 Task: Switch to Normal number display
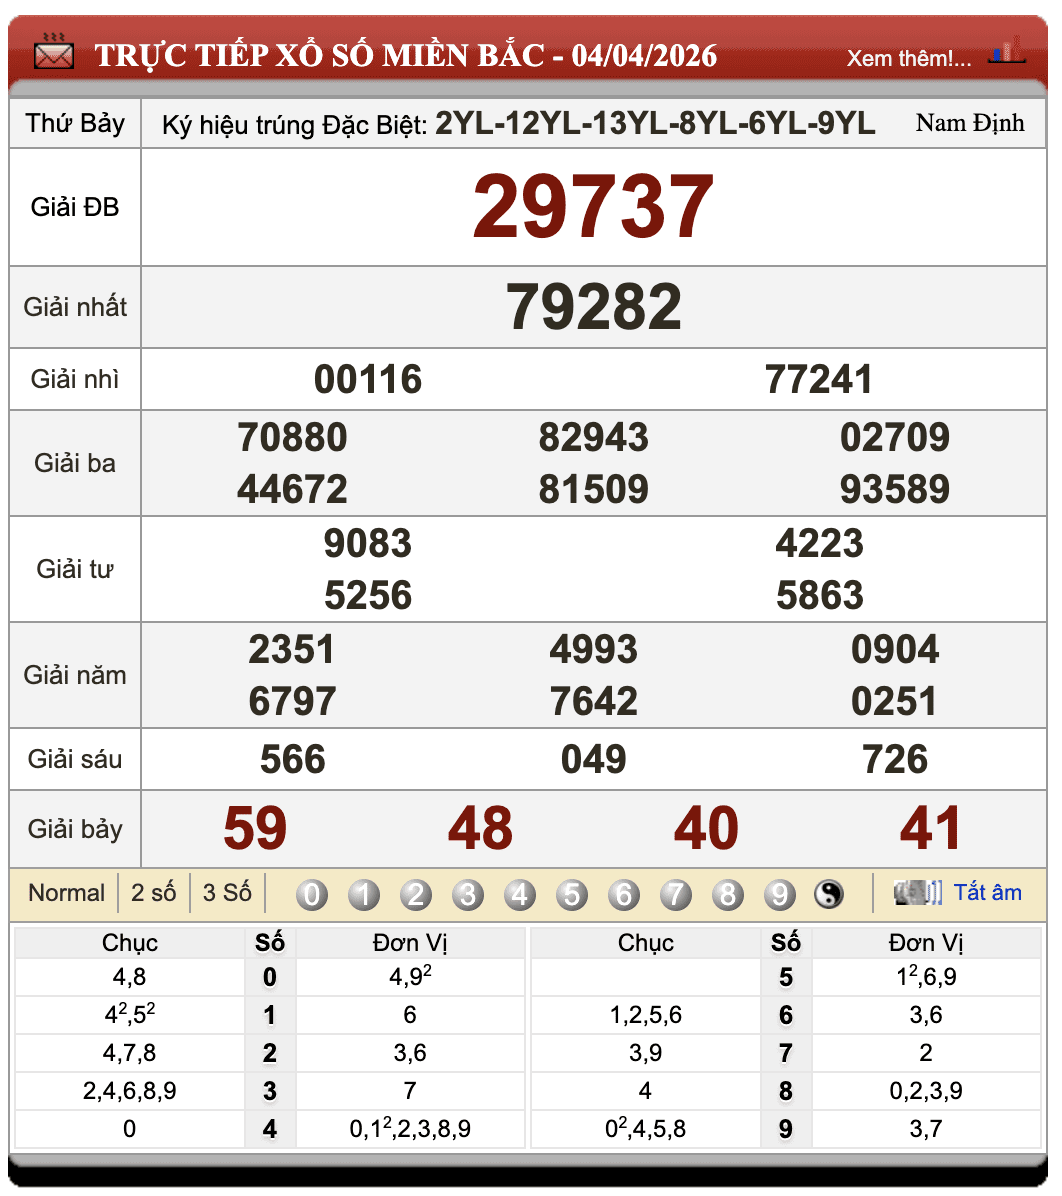coord(66,893)
